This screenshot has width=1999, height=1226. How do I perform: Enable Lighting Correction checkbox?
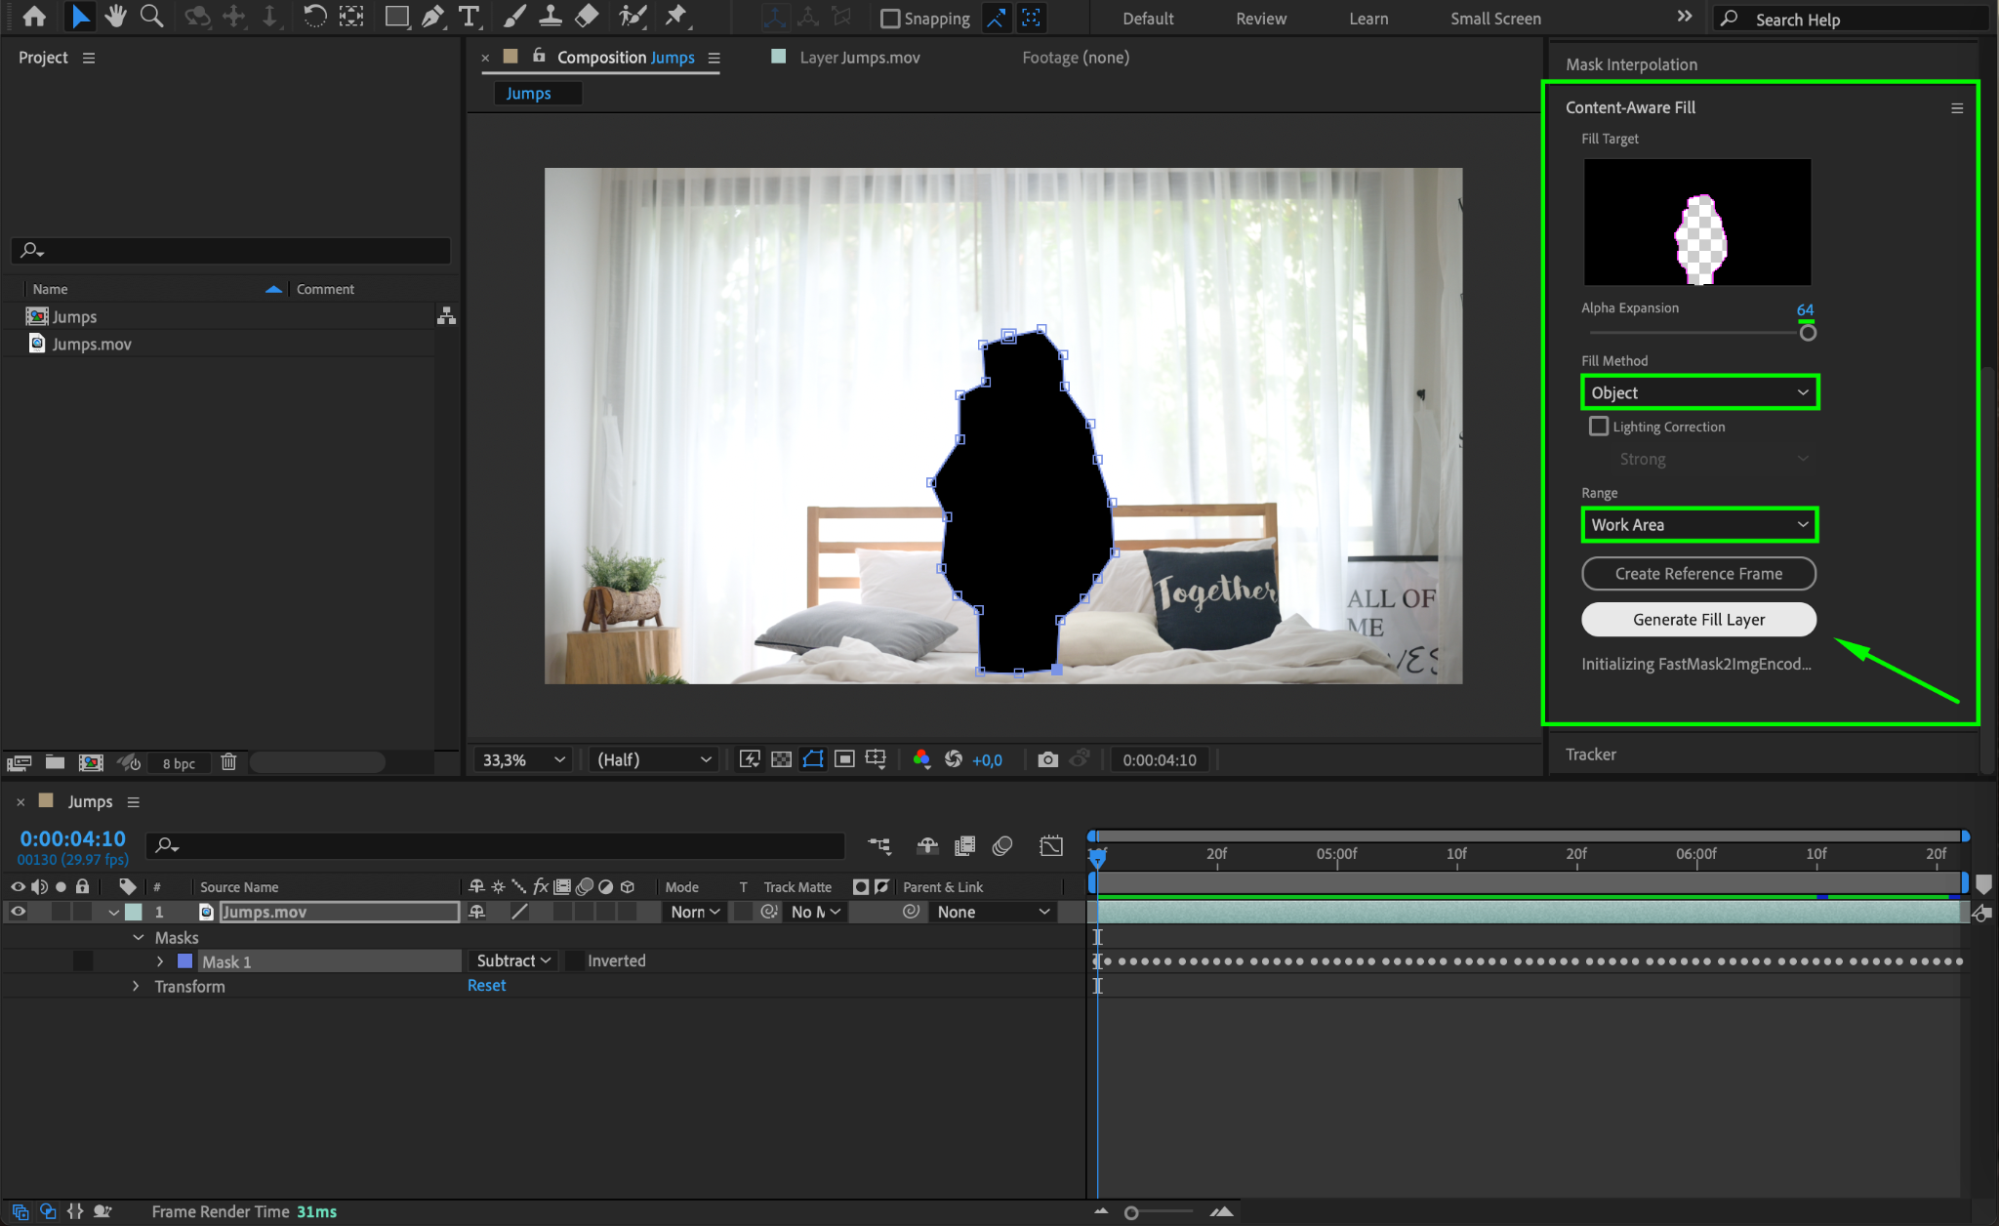(x=1598, y=426)
